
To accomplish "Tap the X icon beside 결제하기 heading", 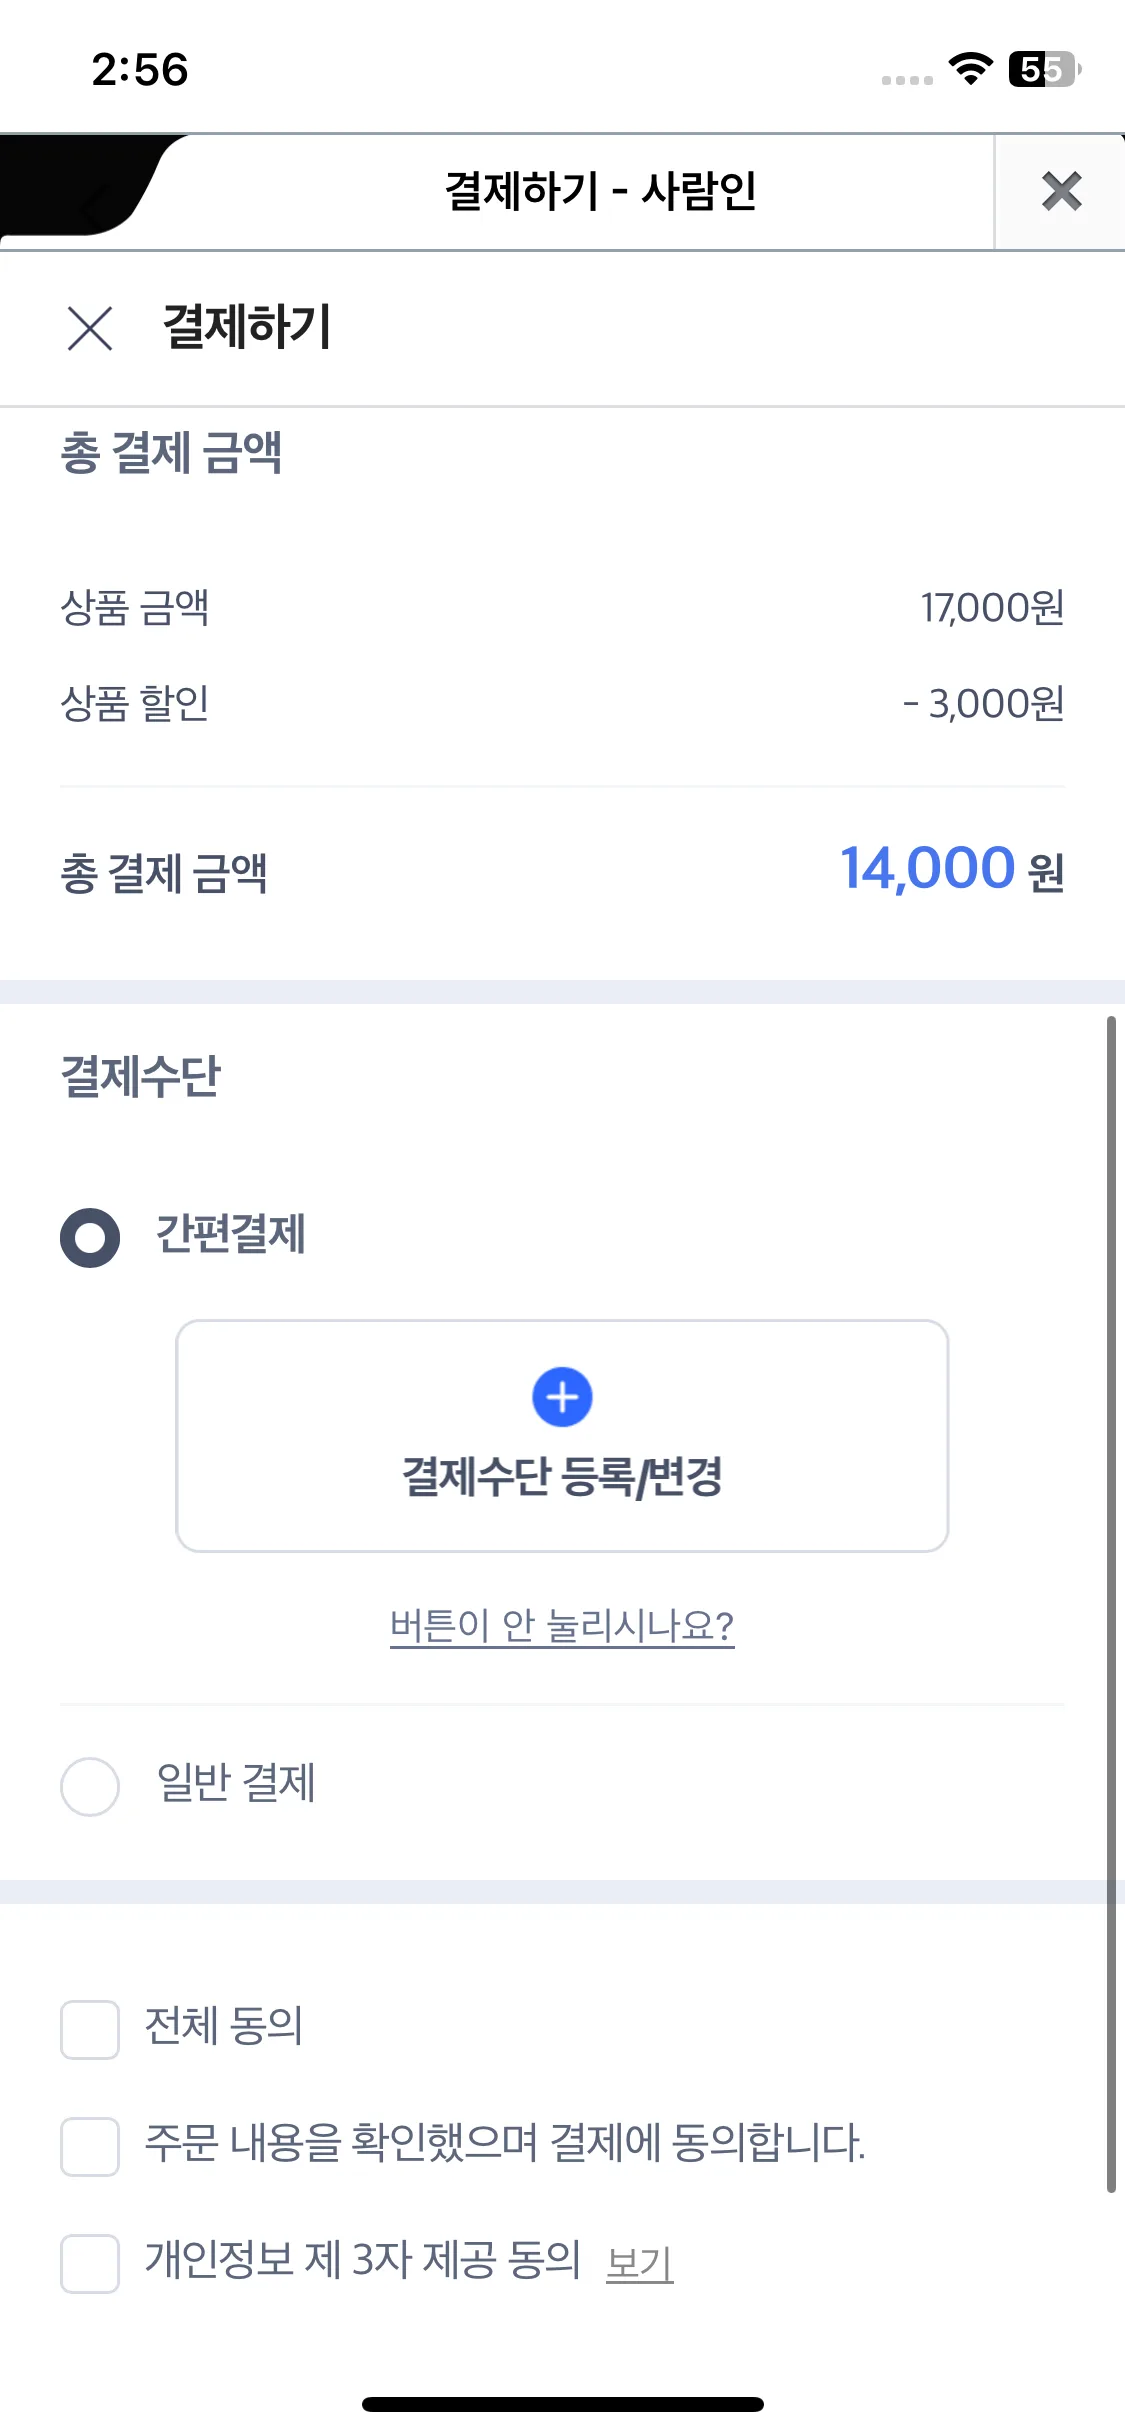I will pos(90,328).
